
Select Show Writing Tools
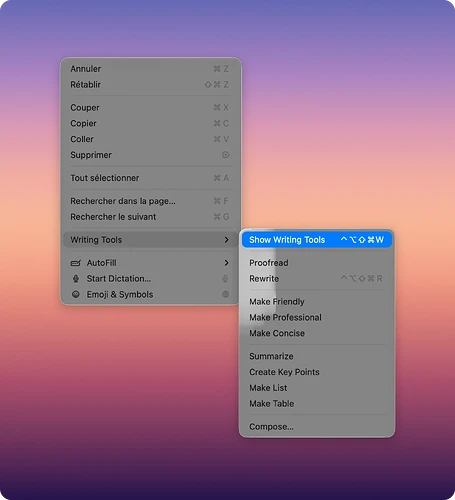click(x=317, y=240)
